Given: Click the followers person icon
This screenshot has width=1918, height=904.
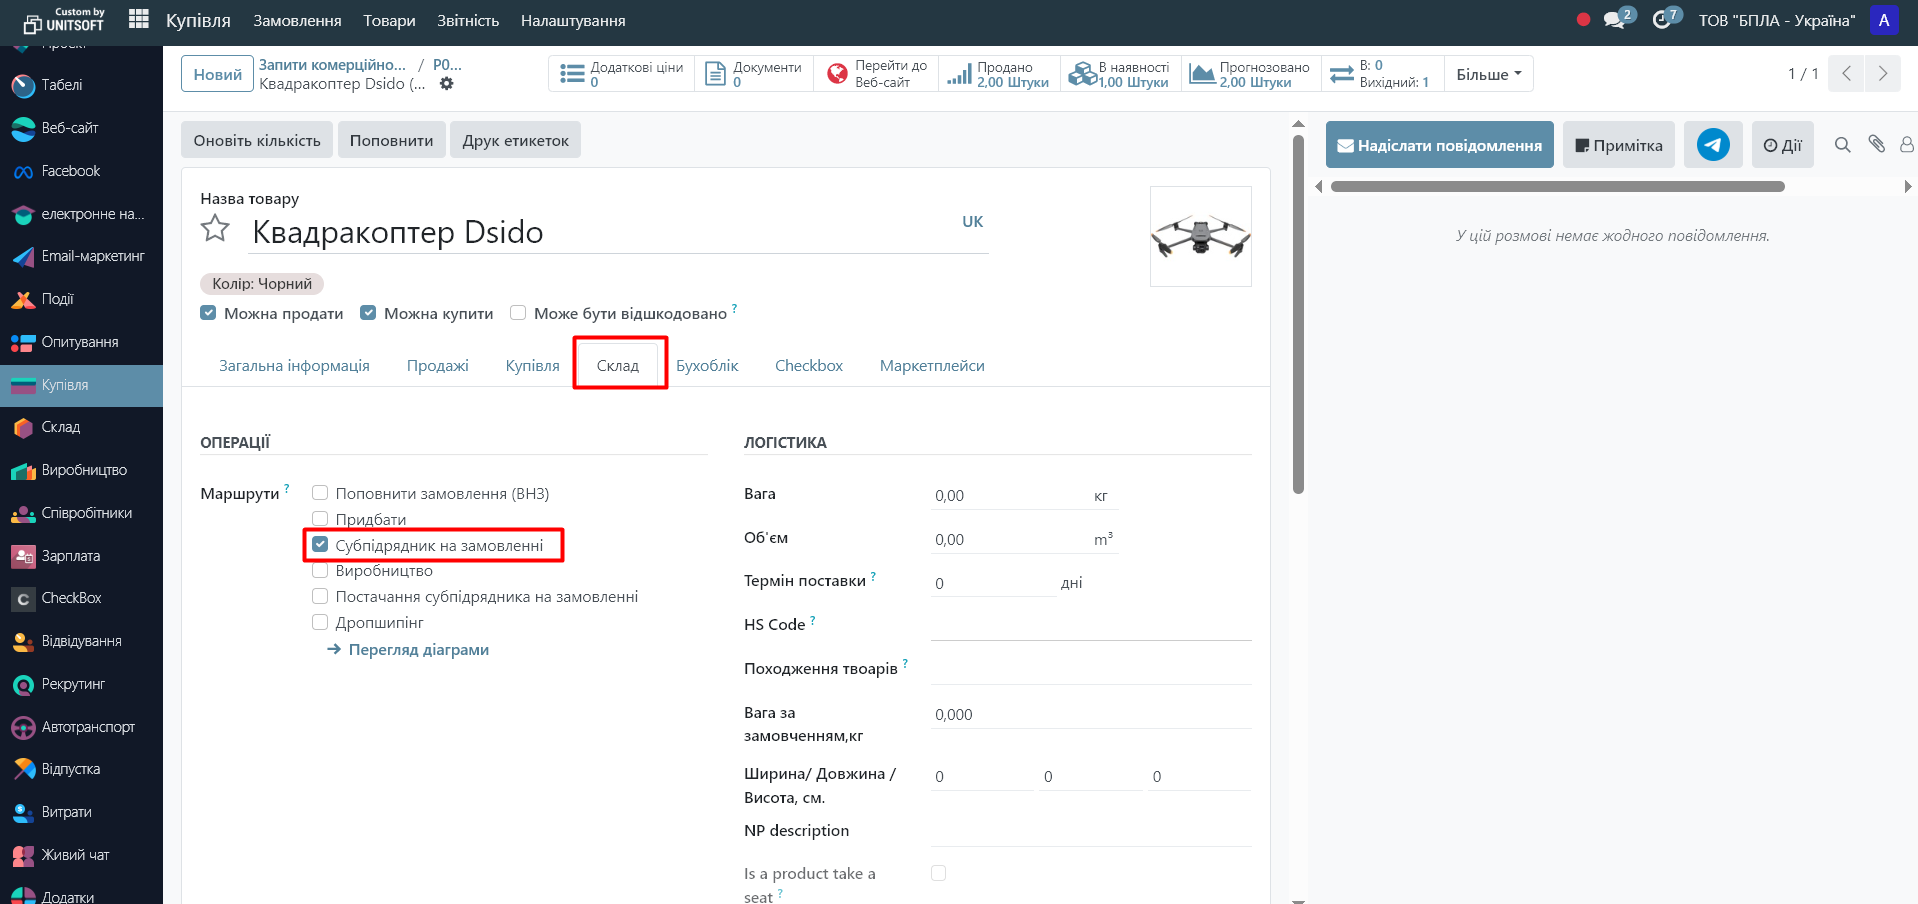Looking at the screenshot, I should click(x=1907, y=145).
